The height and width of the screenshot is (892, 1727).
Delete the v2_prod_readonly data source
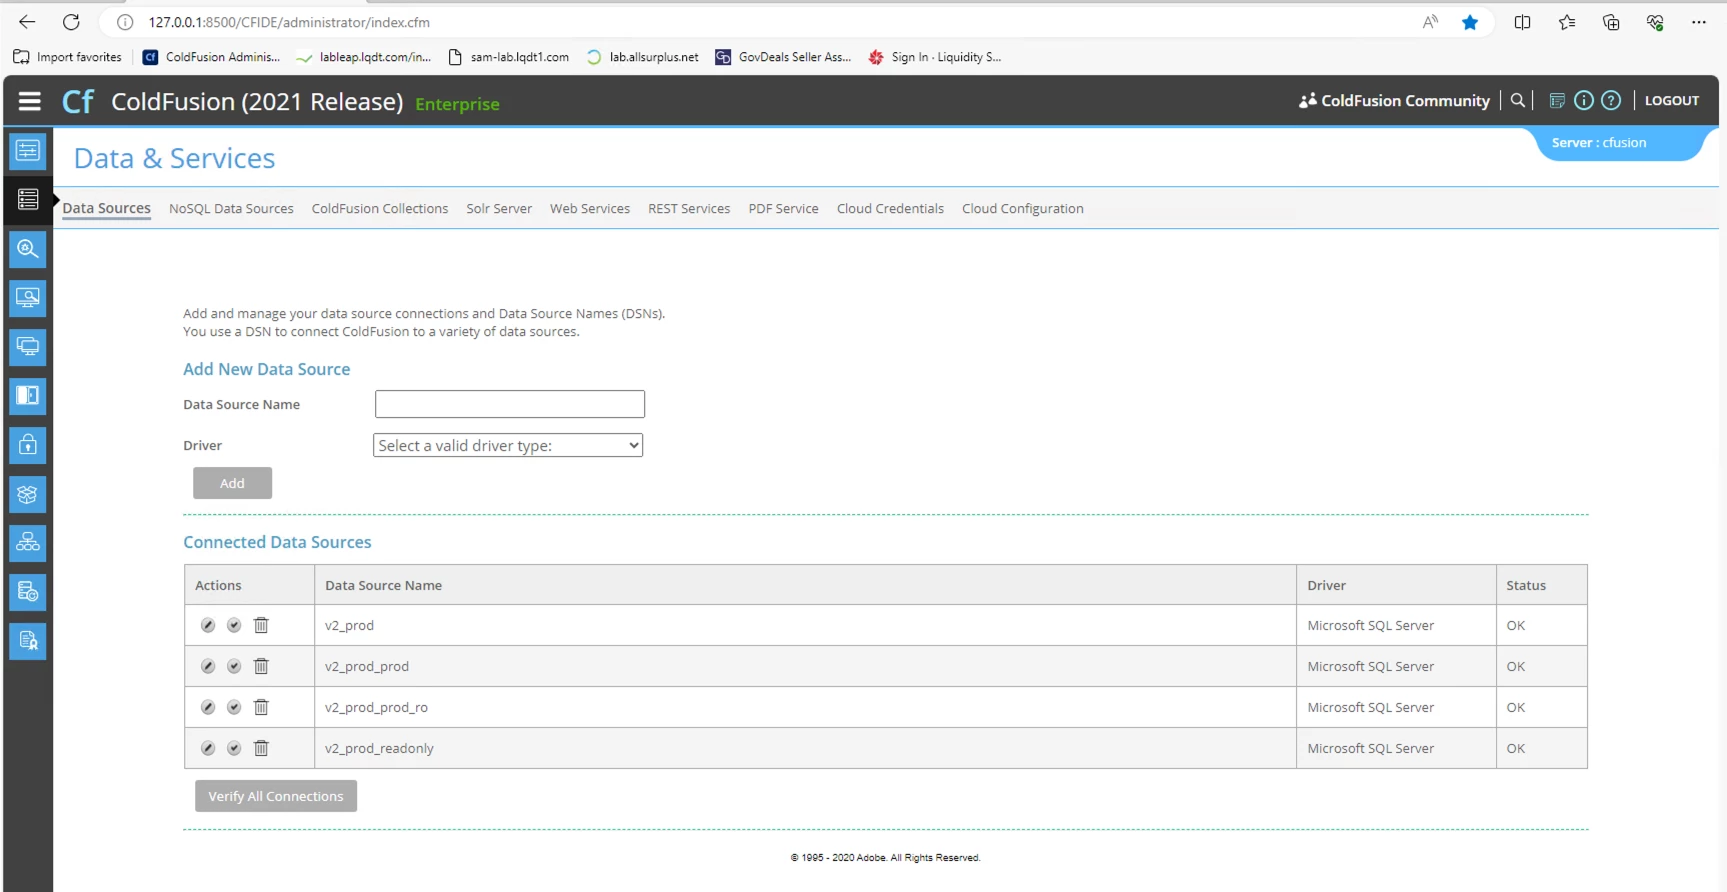(x=261, y=748)
